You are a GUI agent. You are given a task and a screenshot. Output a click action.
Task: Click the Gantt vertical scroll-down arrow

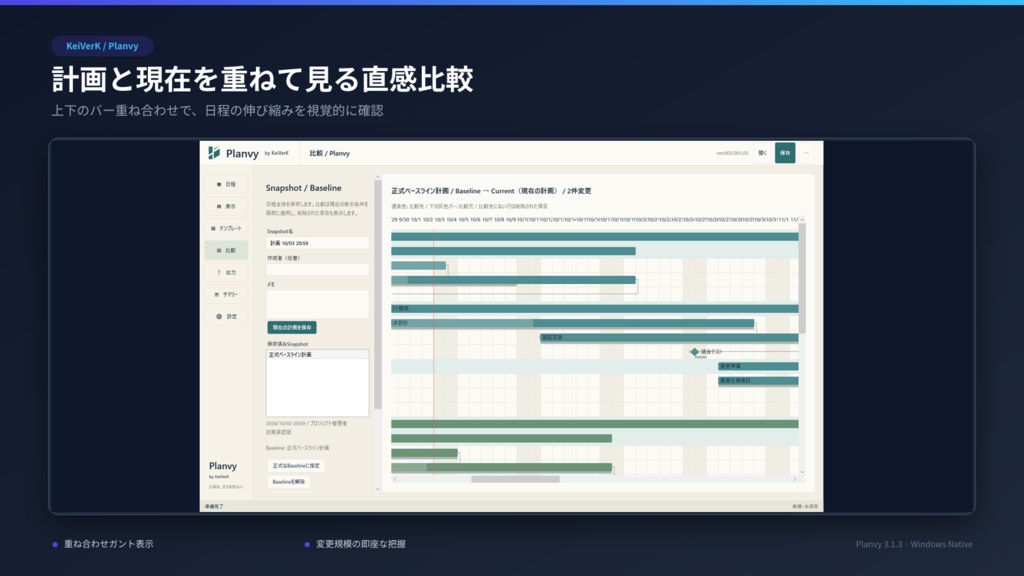click(x=802, y=472)
